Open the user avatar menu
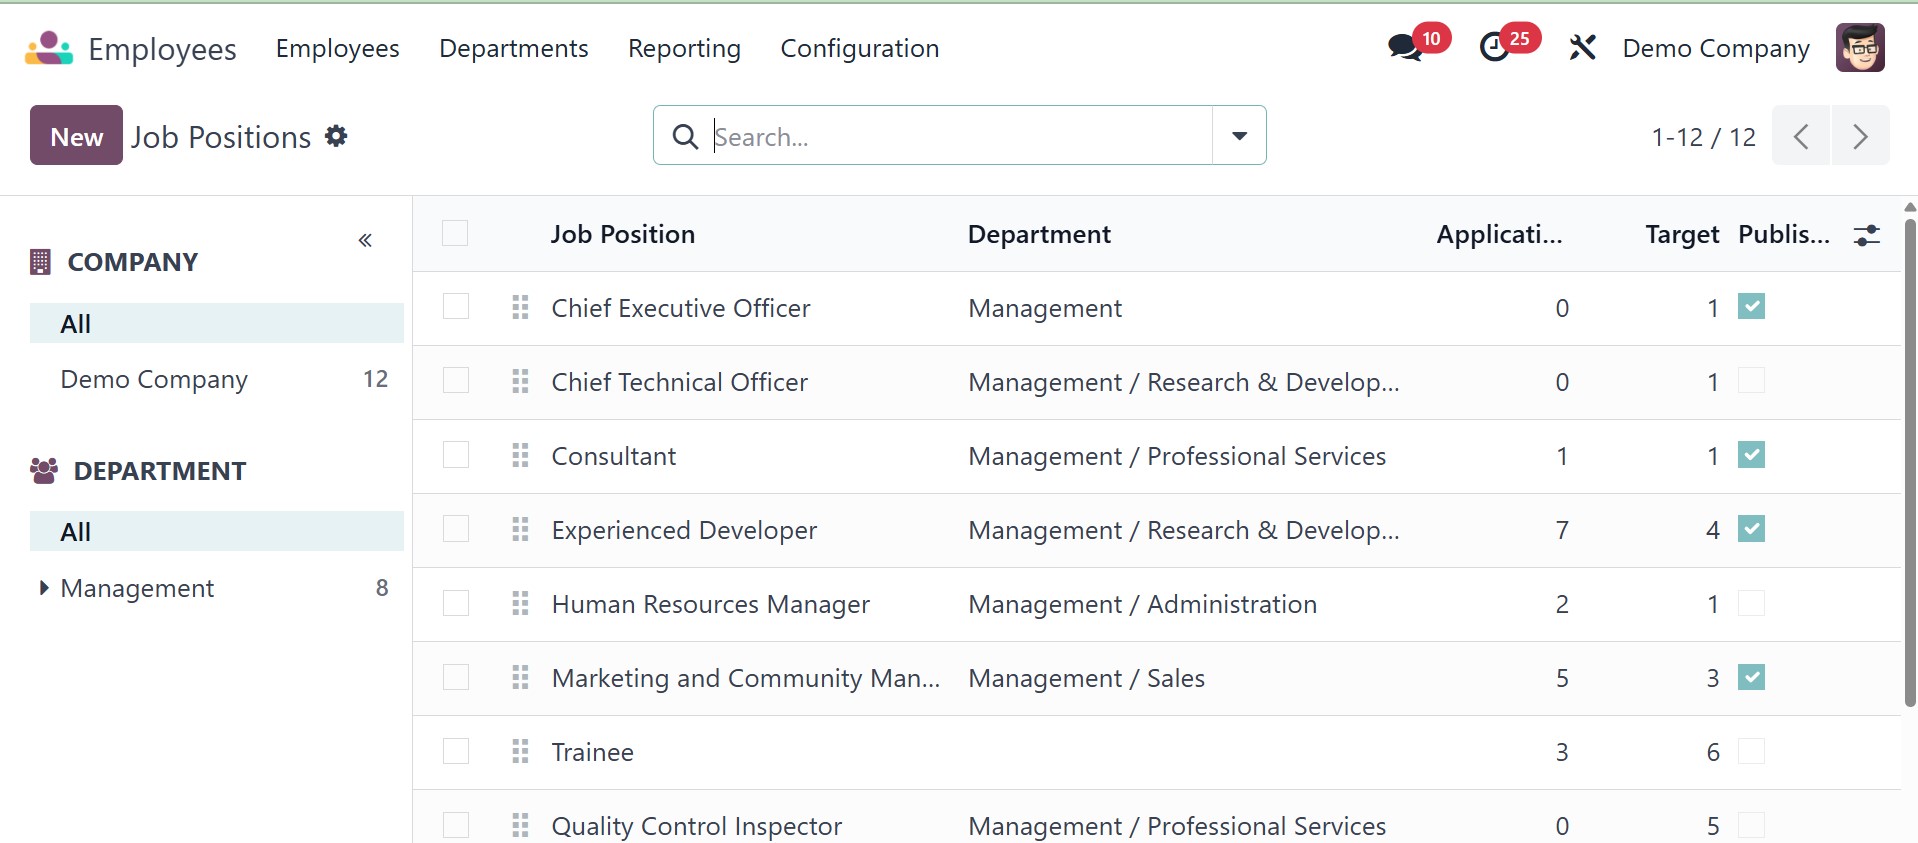This screenshot has width=1918, height=843. click(1859, 48)
